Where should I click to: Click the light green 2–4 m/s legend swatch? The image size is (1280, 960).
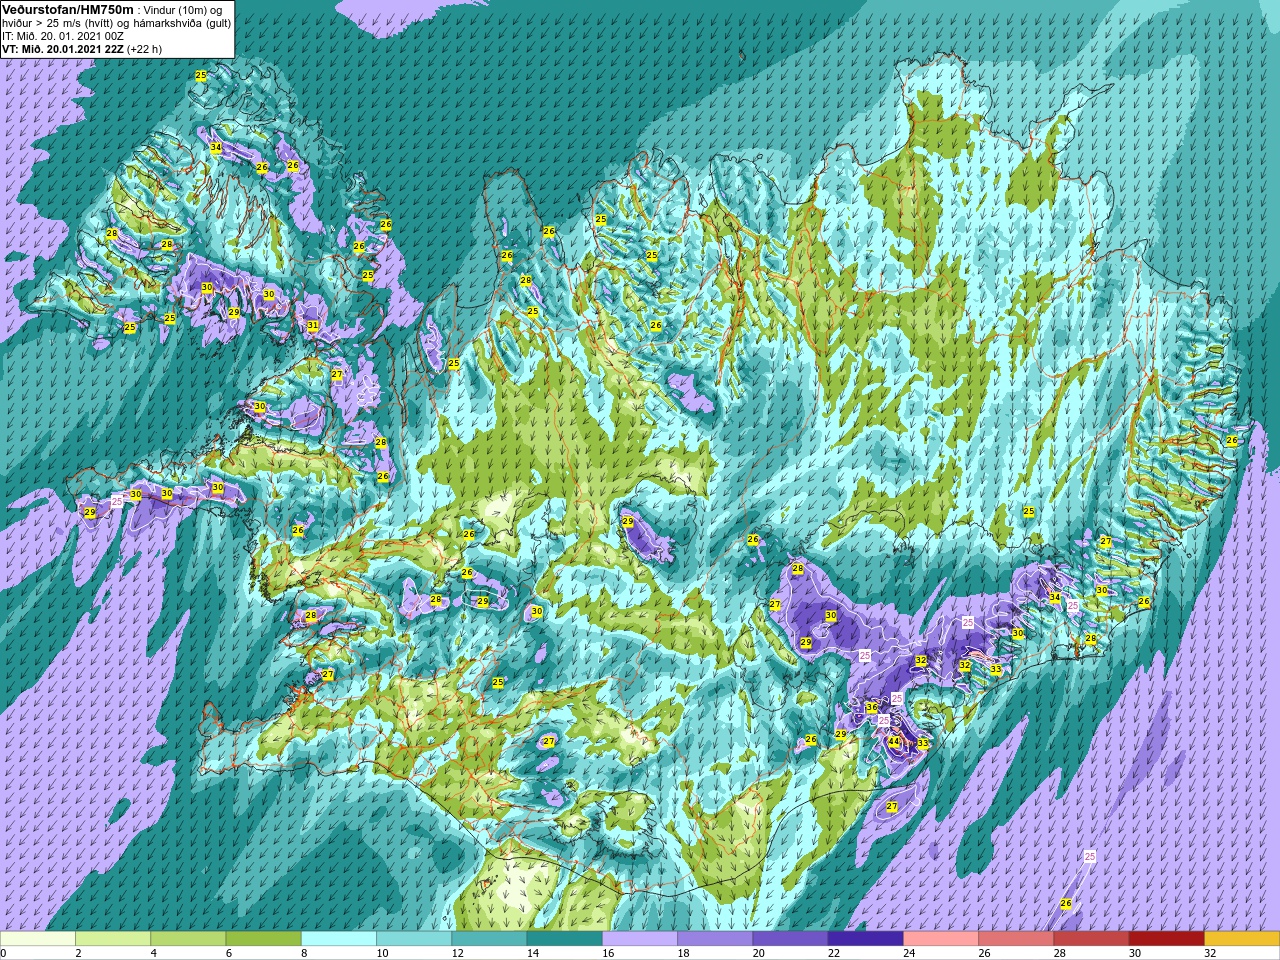[x=113, y=939]
